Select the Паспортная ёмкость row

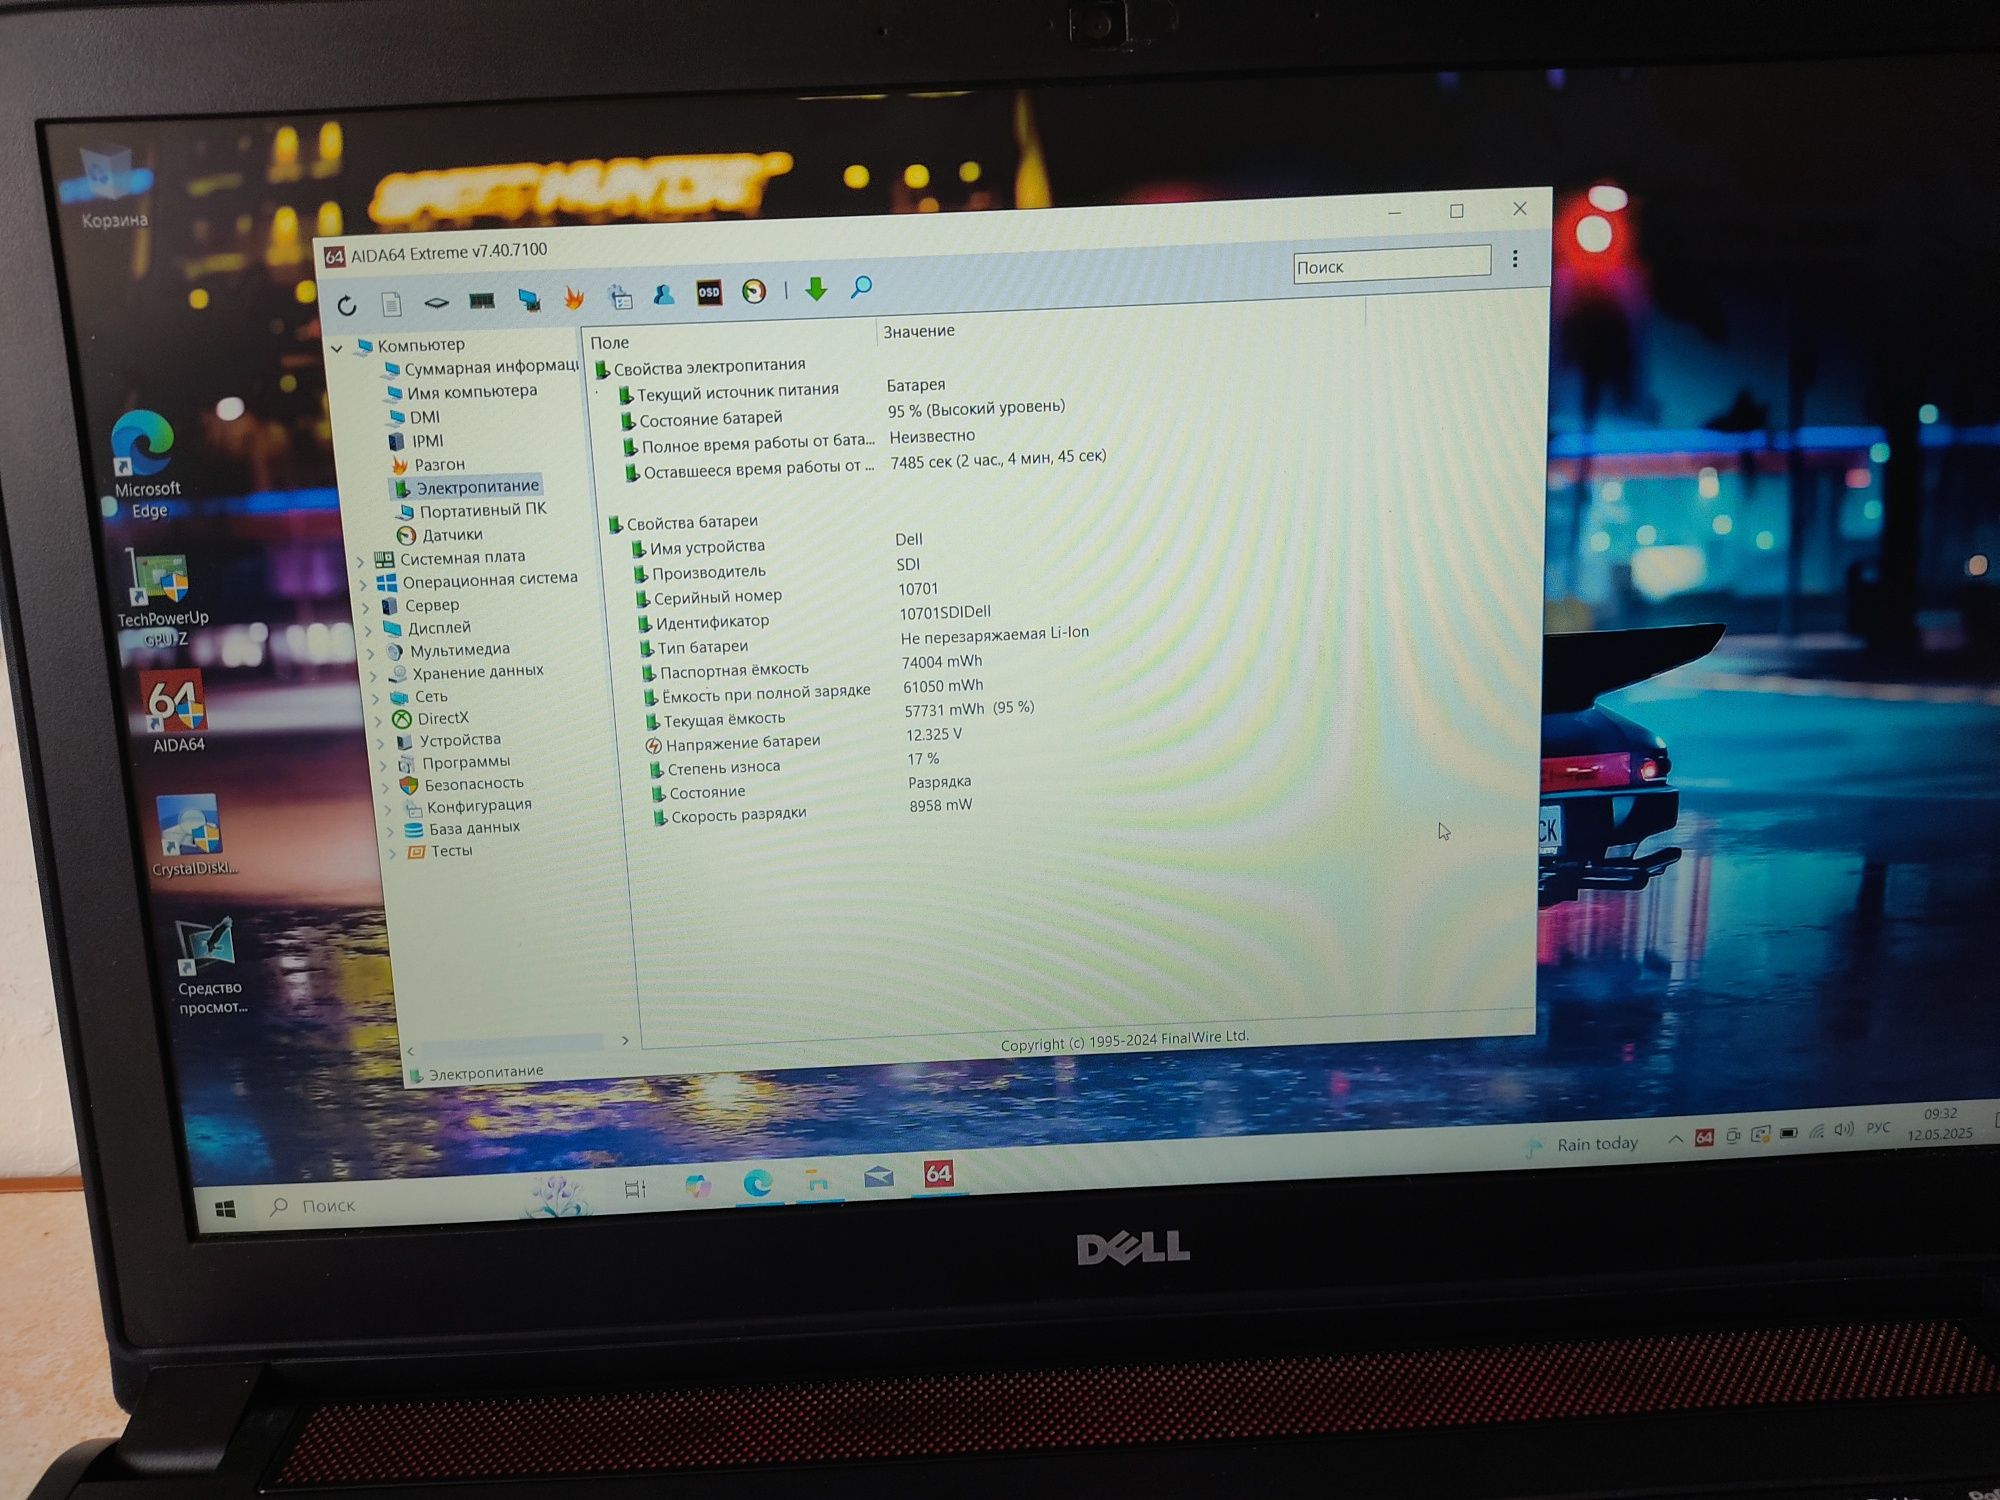click(x=812, y=666)
